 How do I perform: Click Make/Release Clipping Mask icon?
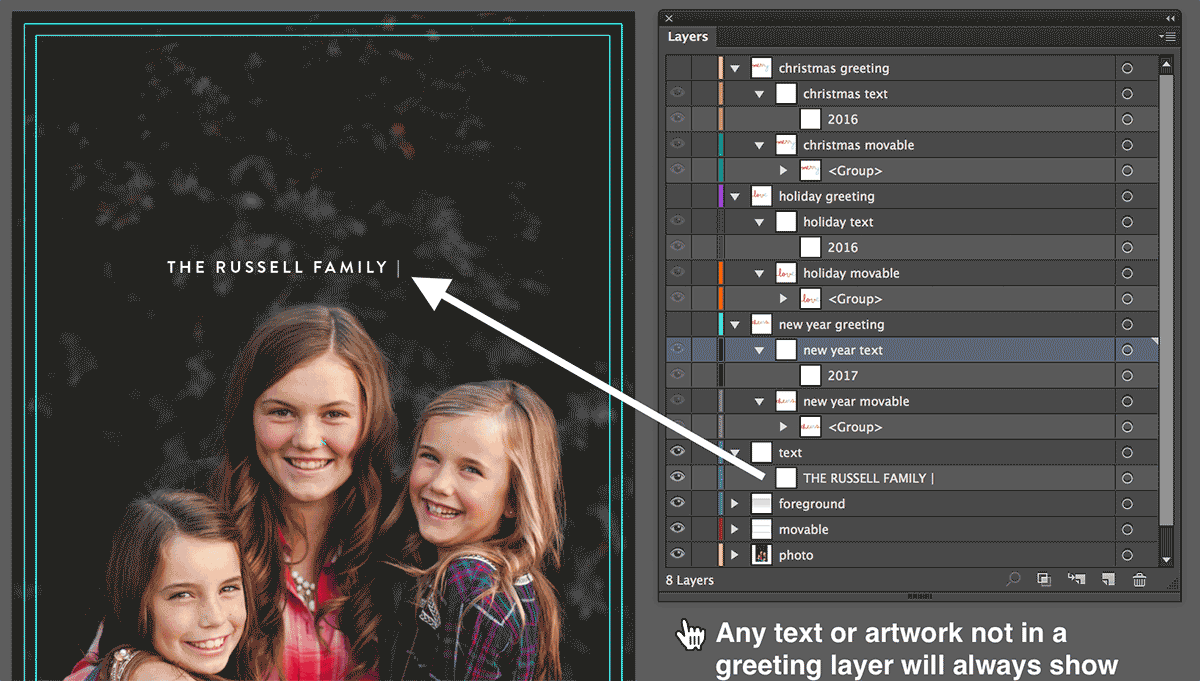[1044, 579]
